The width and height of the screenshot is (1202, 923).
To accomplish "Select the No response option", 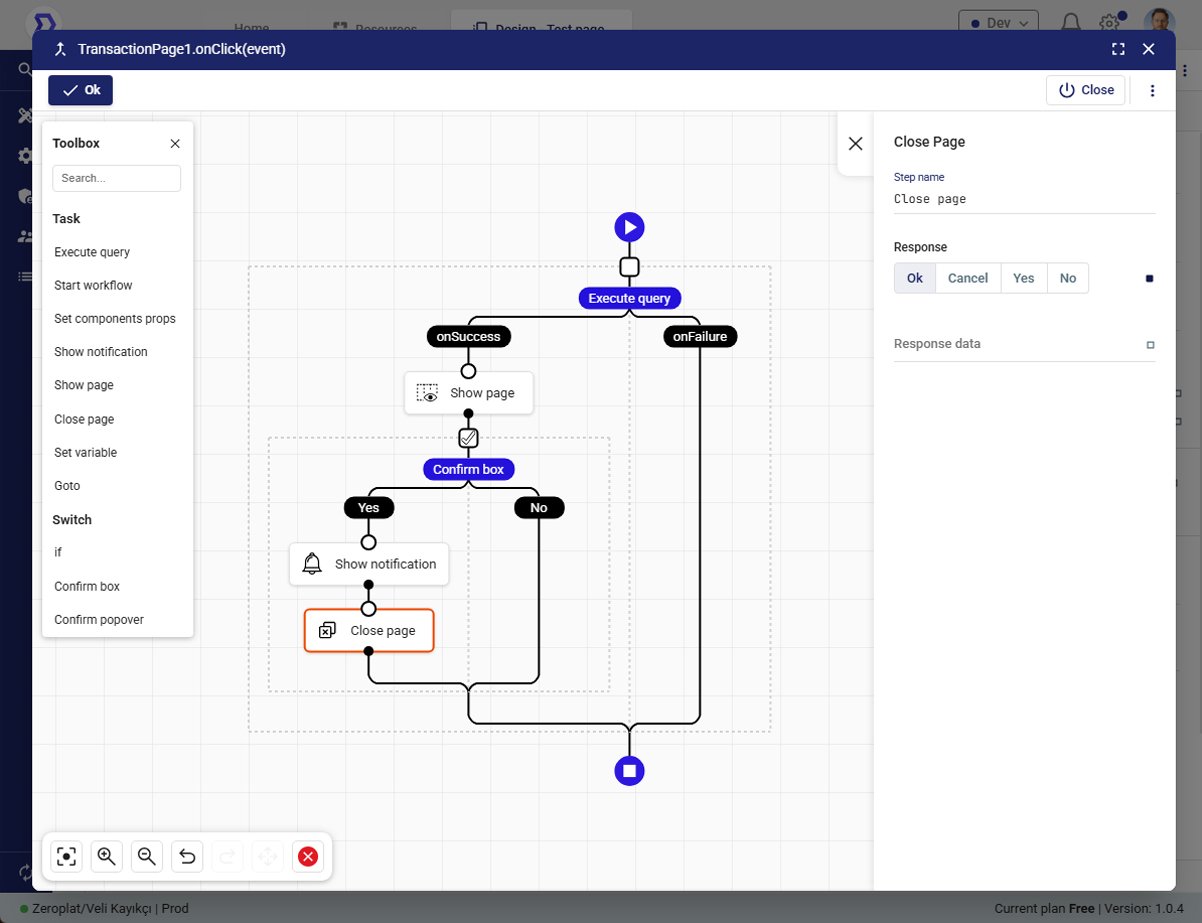I will coord(1067,278).
